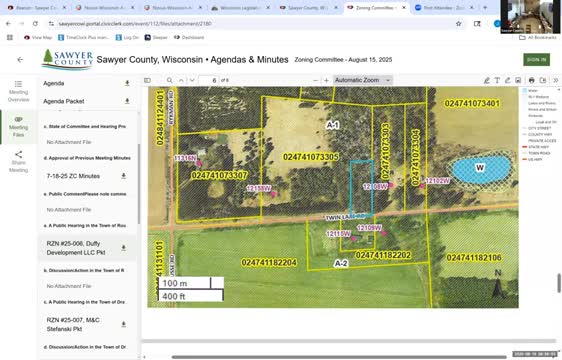Download the 7-18-25 ZC Minutes
The height and width of the screenshot is (360, 562).
tap(123, 176)
